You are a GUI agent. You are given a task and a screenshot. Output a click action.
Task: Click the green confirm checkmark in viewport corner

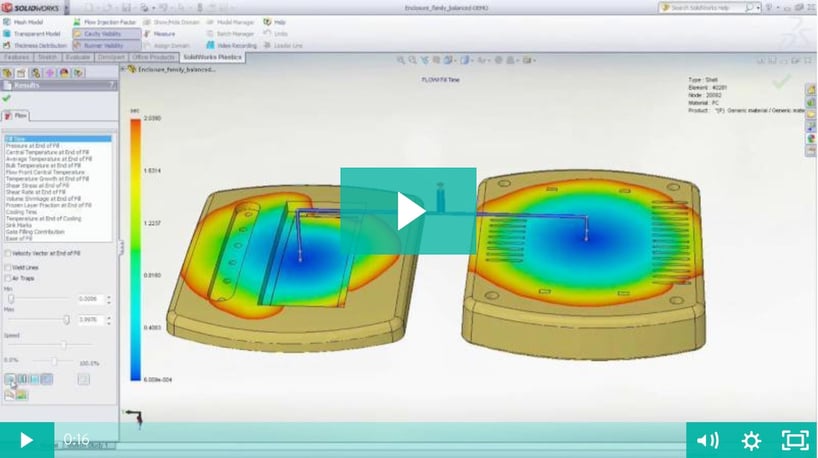pos(781,81)
